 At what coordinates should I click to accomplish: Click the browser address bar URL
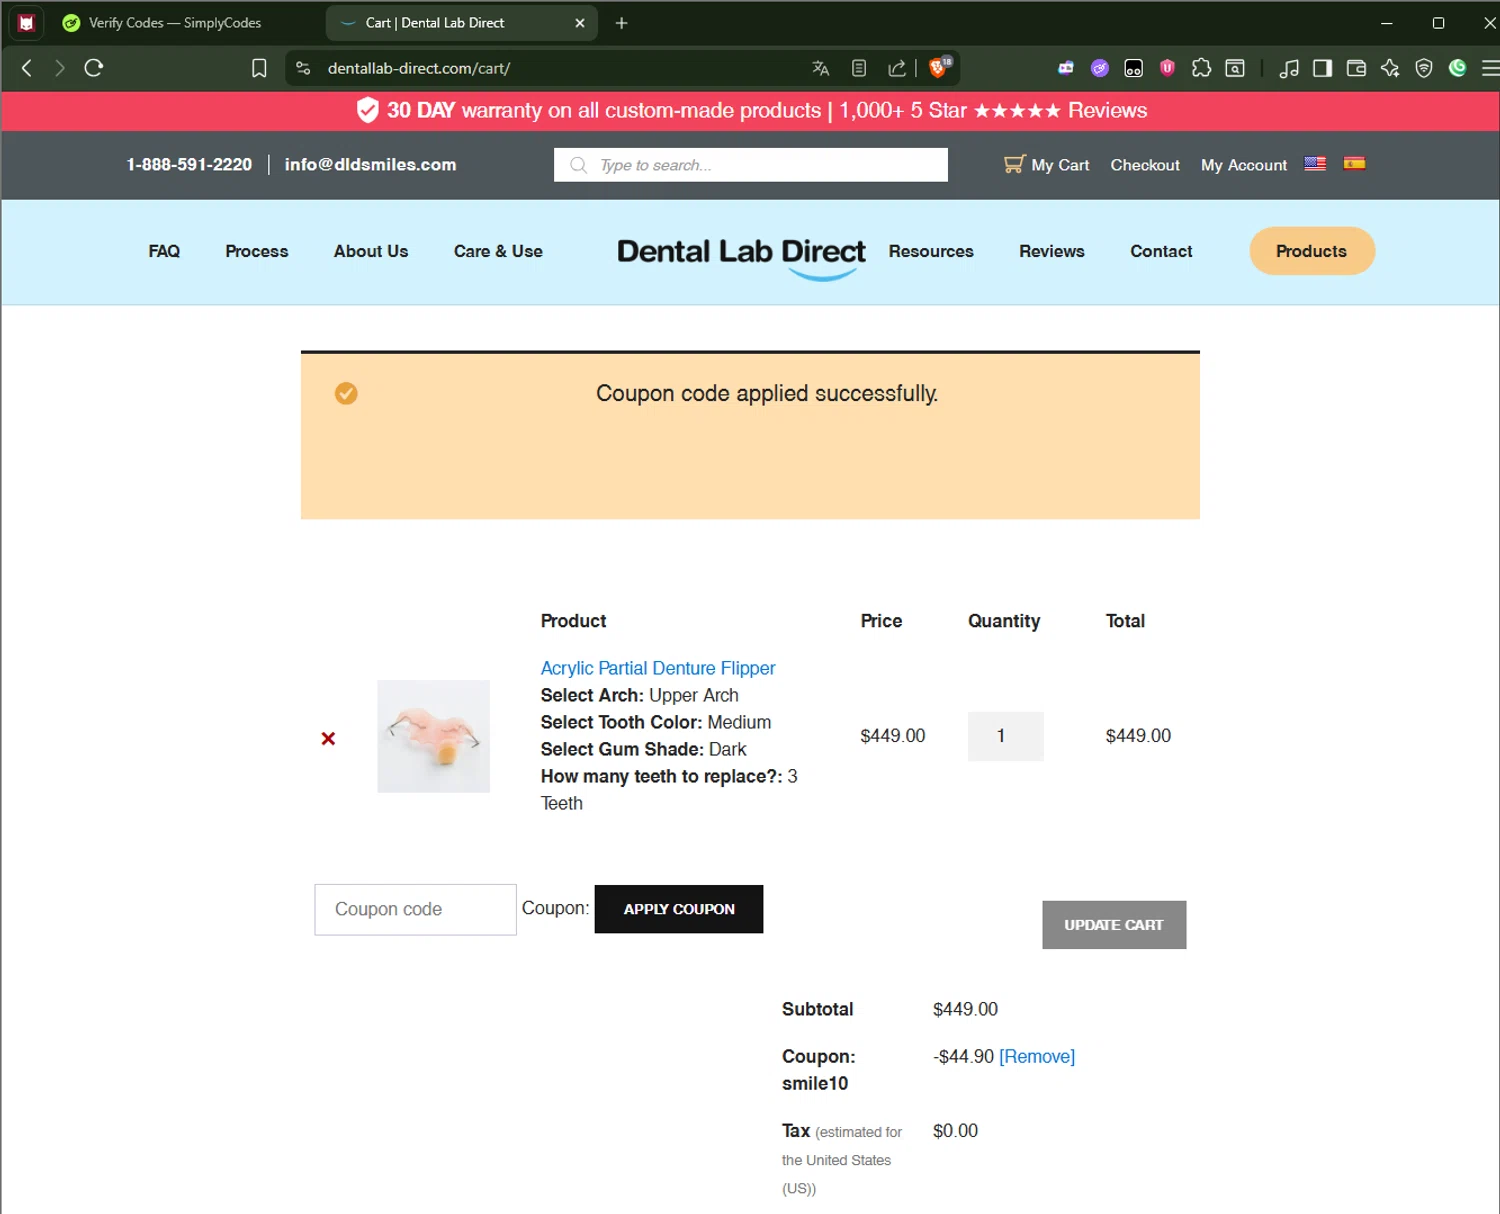coord(419,68)
